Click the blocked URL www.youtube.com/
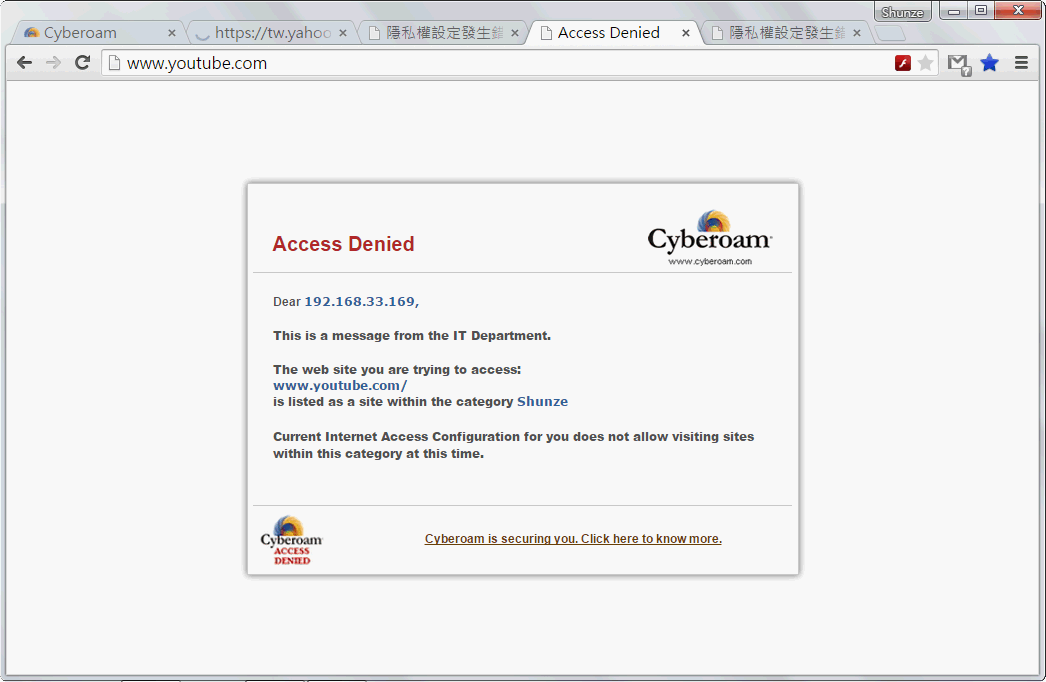Viewport: 1046px width, 682px height. 340,386
